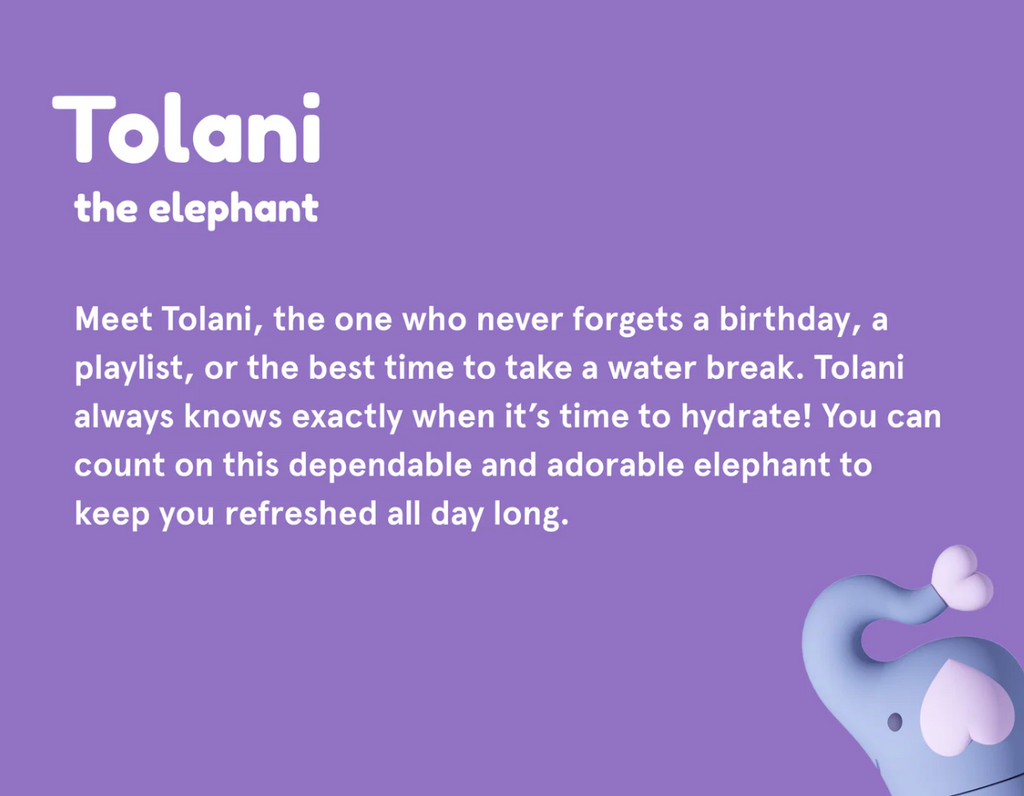Click the words 'keep you' in the last line
This screenshot has width=1024, height=796.
click(144, 514)
